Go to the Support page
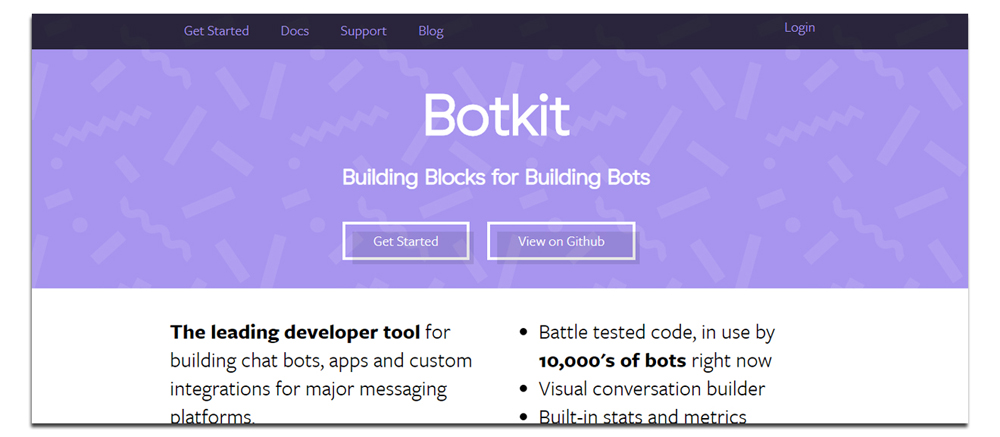 [363, 31]
